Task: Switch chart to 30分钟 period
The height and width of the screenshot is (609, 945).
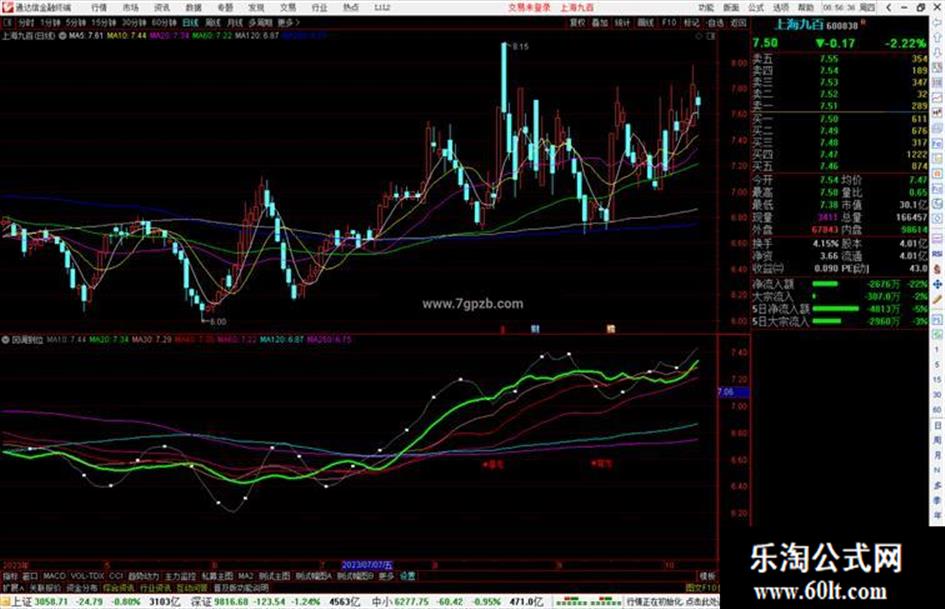Action: [x=133, y=23]
